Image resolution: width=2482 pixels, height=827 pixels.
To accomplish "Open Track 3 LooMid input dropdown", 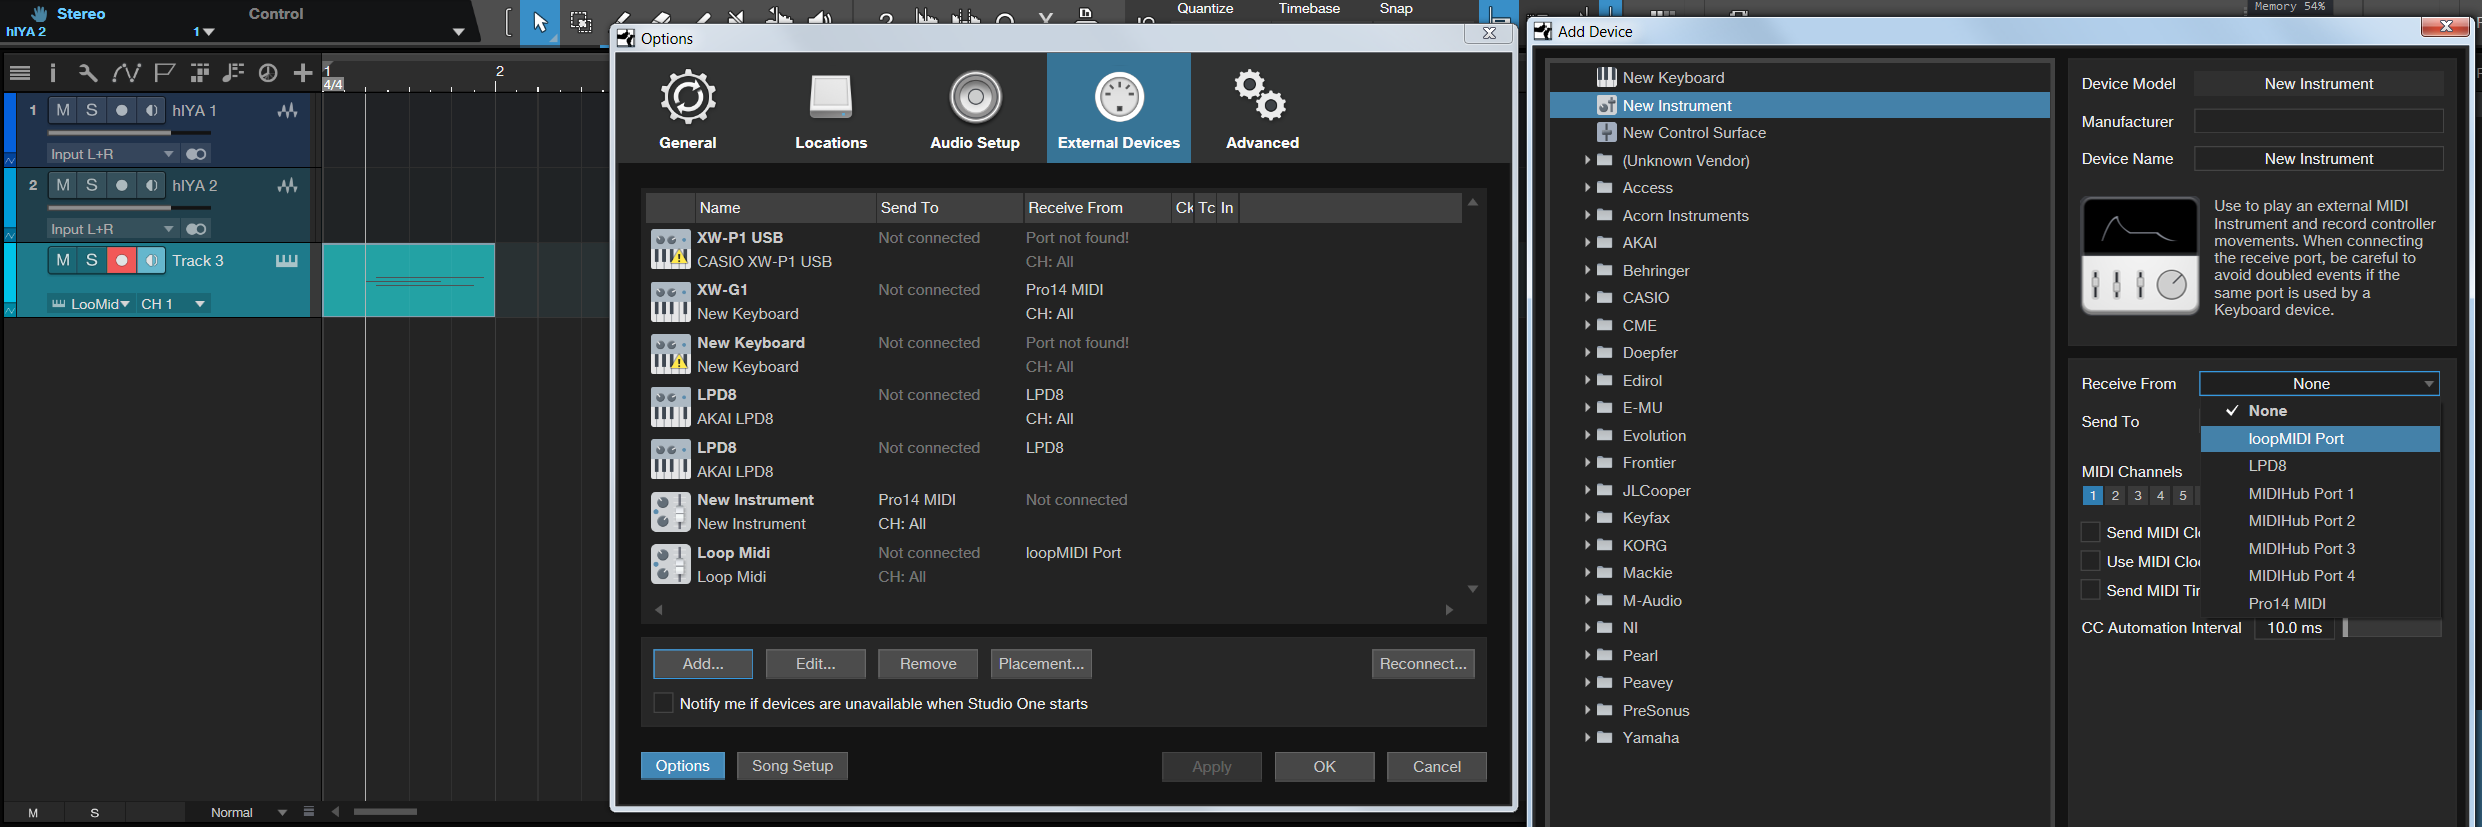I will pos(90,304).
